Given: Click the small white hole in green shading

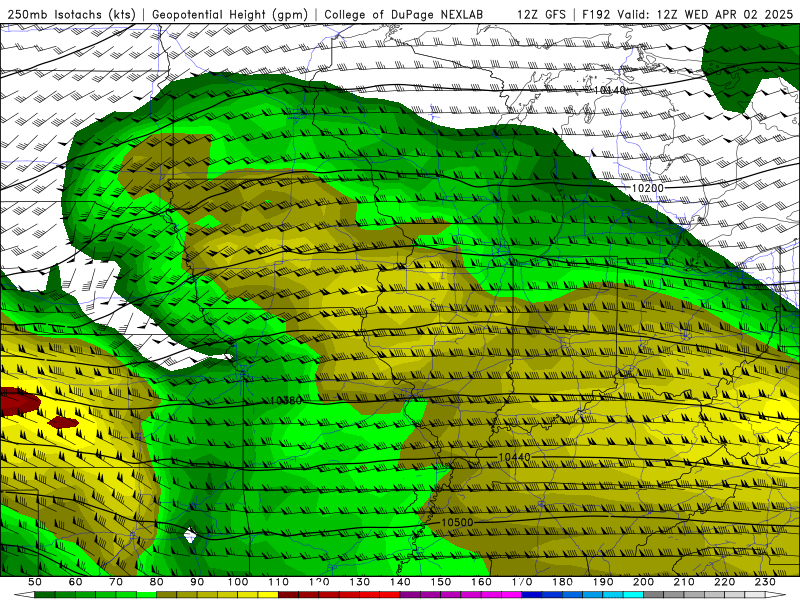Looking at the screenshot, I should 190,535.
